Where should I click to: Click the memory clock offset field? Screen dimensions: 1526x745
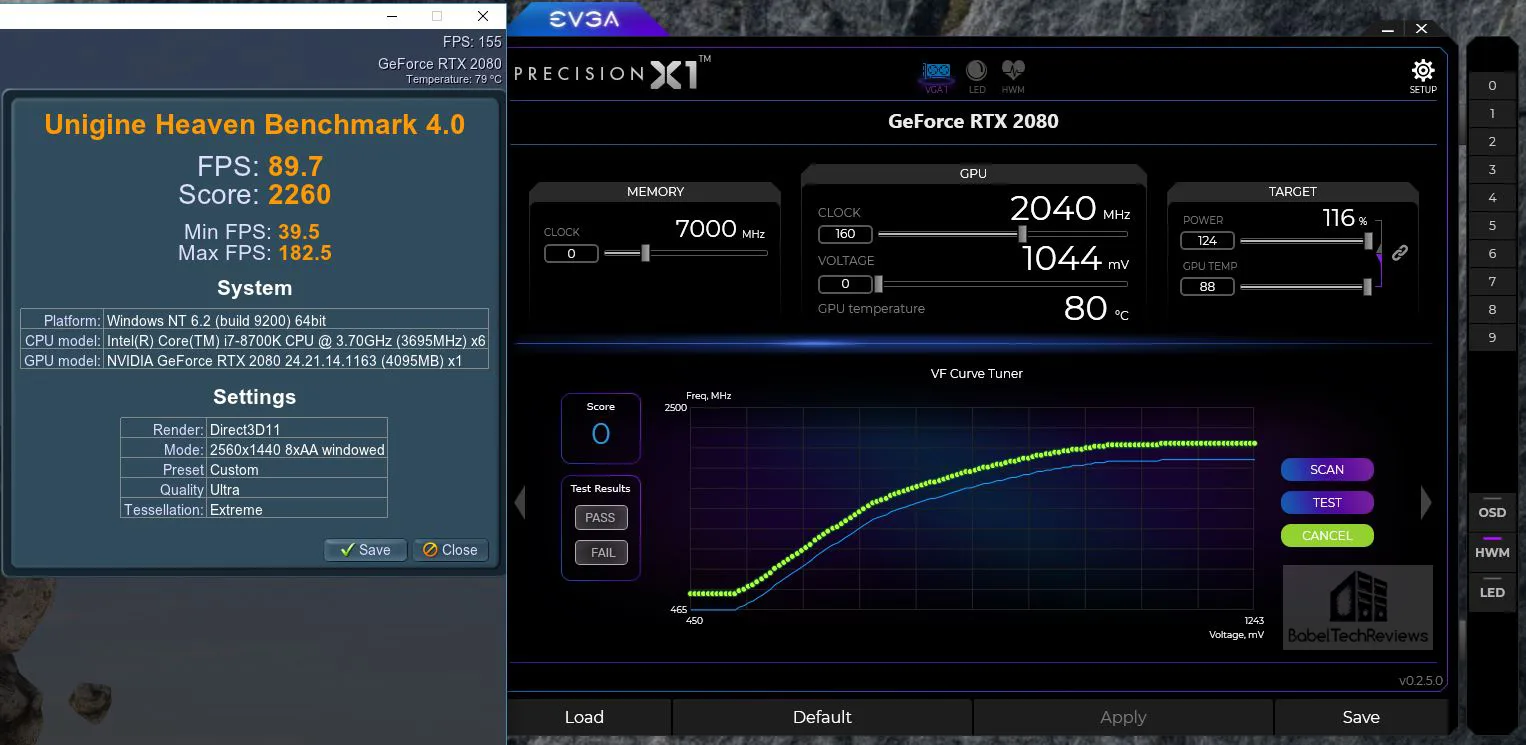(x=571, y=253)
